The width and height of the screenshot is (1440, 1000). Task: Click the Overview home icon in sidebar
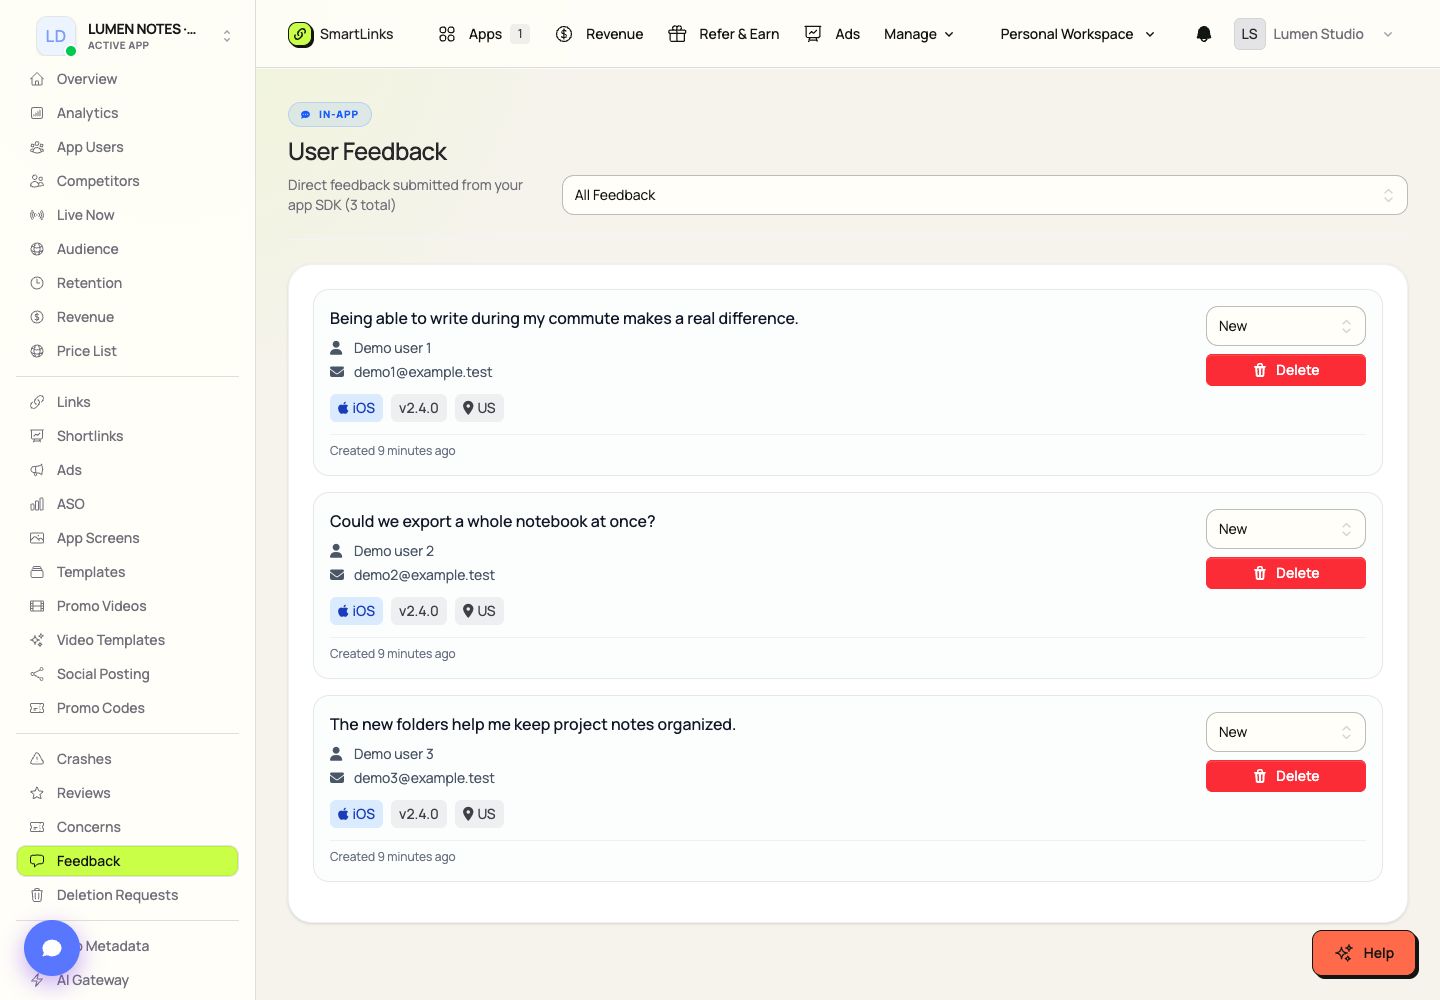click(37, 79)
